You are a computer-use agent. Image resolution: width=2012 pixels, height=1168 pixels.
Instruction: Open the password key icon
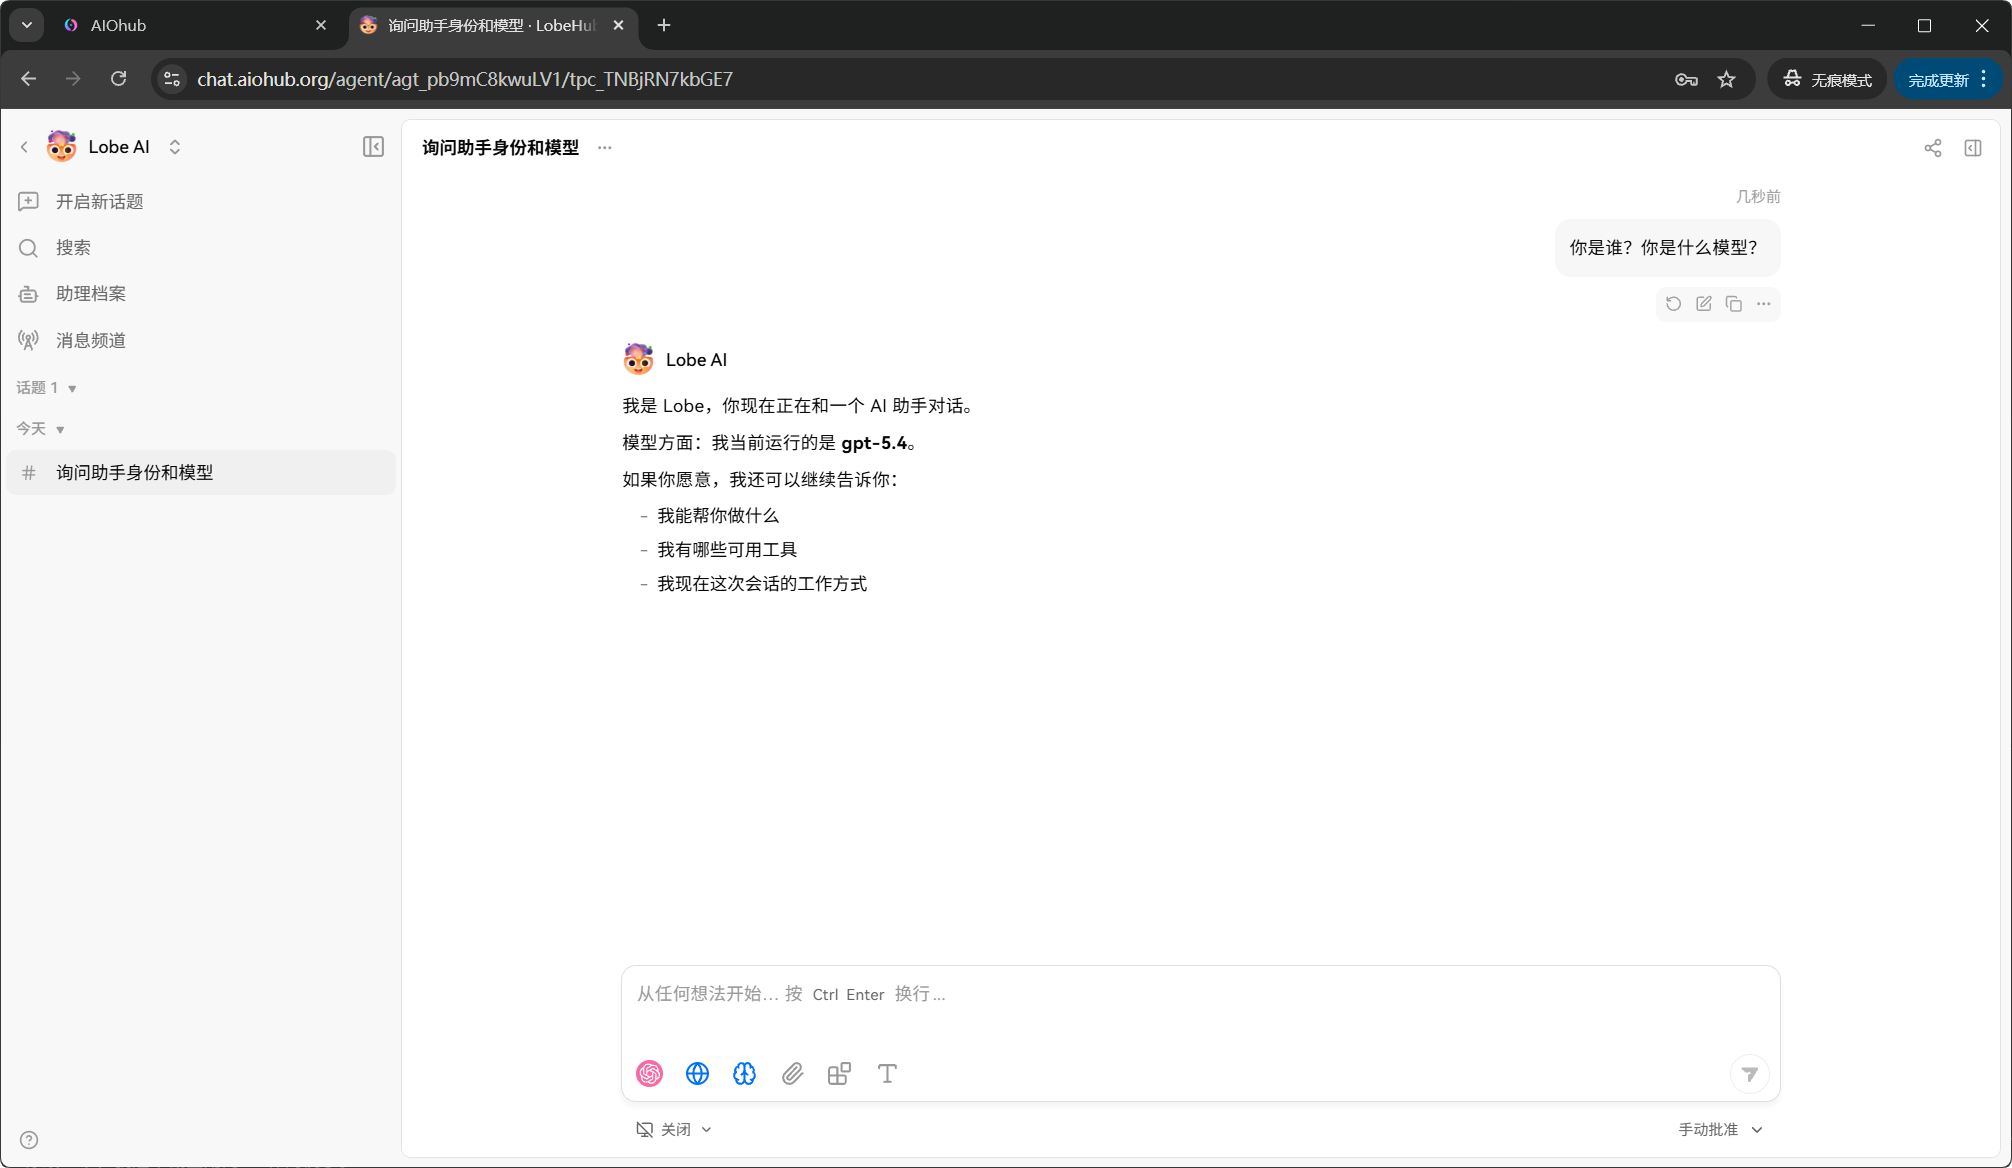click(x=1687, y=80)
